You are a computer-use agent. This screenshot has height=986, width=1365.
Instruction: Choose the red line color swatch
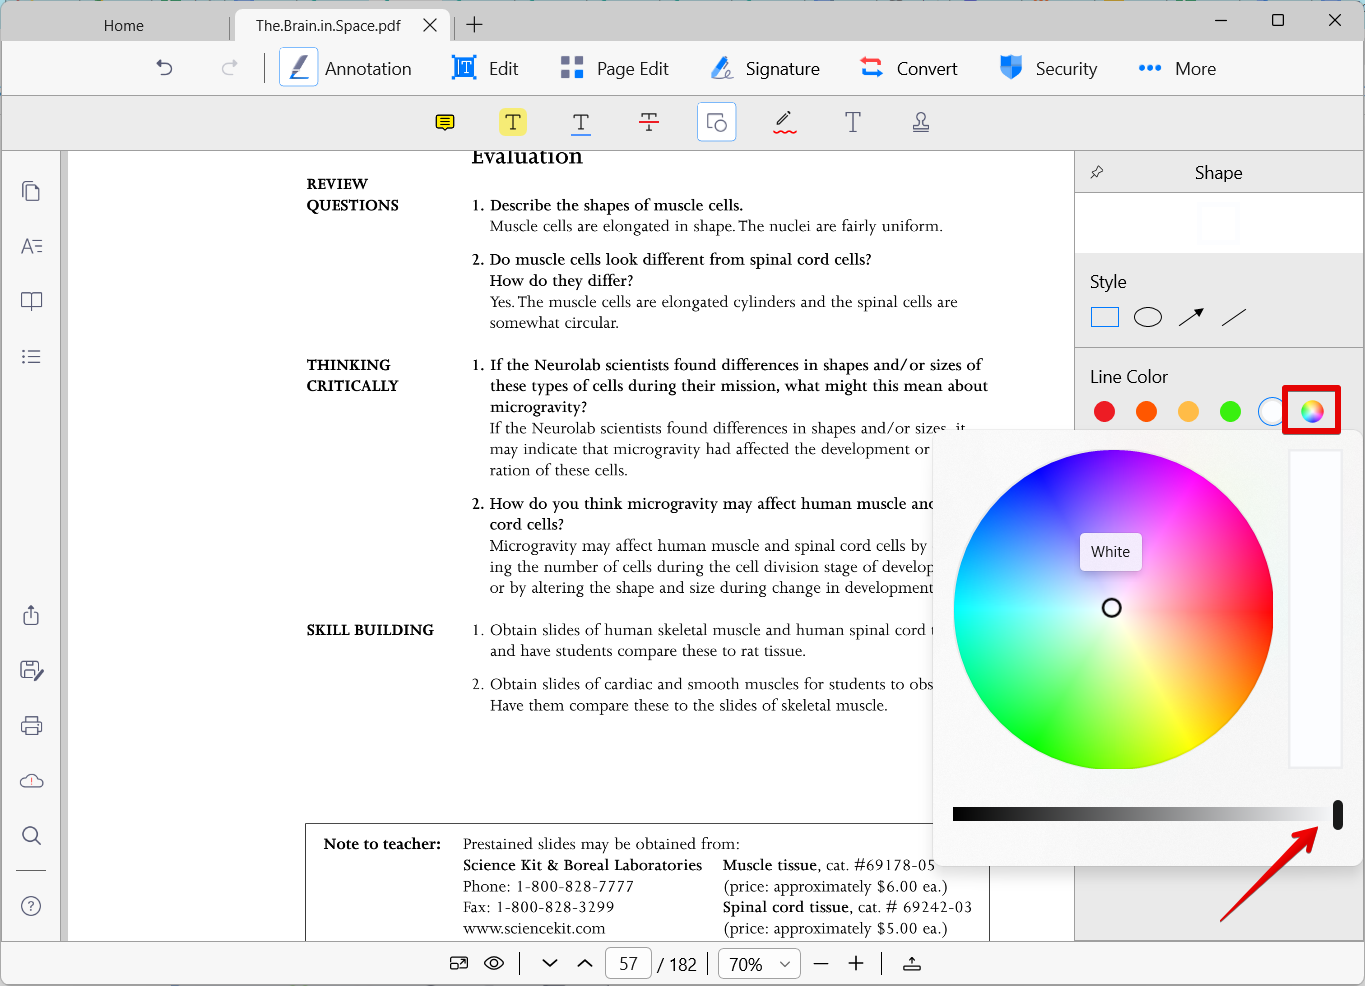pyautogui.click(x=1105, y=411)
